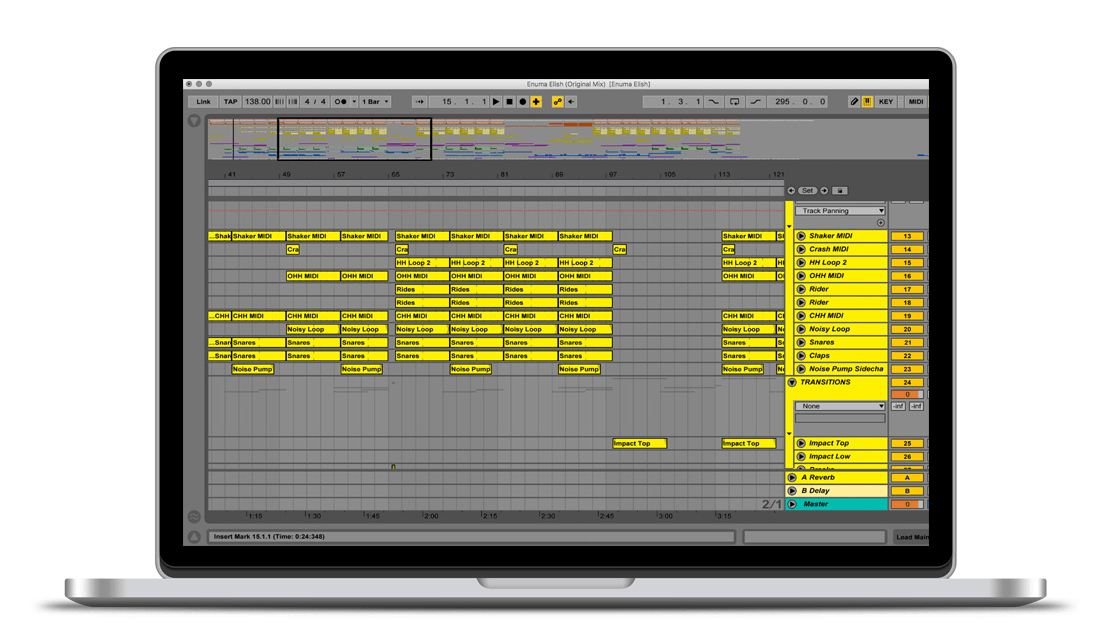Adjust the Master volume slider
The width and height of the screenshot is (1100, 640).
pos(907,505)
